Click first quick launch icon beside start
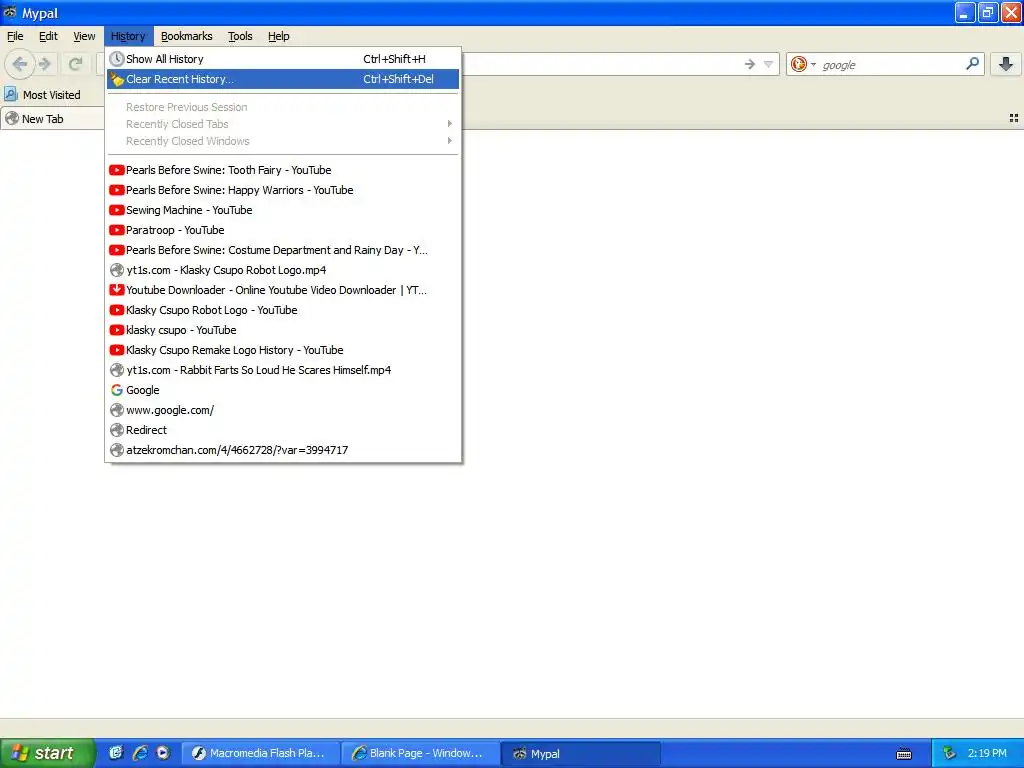This screenshot has width=1024, height=768. (x=116, y=753)
